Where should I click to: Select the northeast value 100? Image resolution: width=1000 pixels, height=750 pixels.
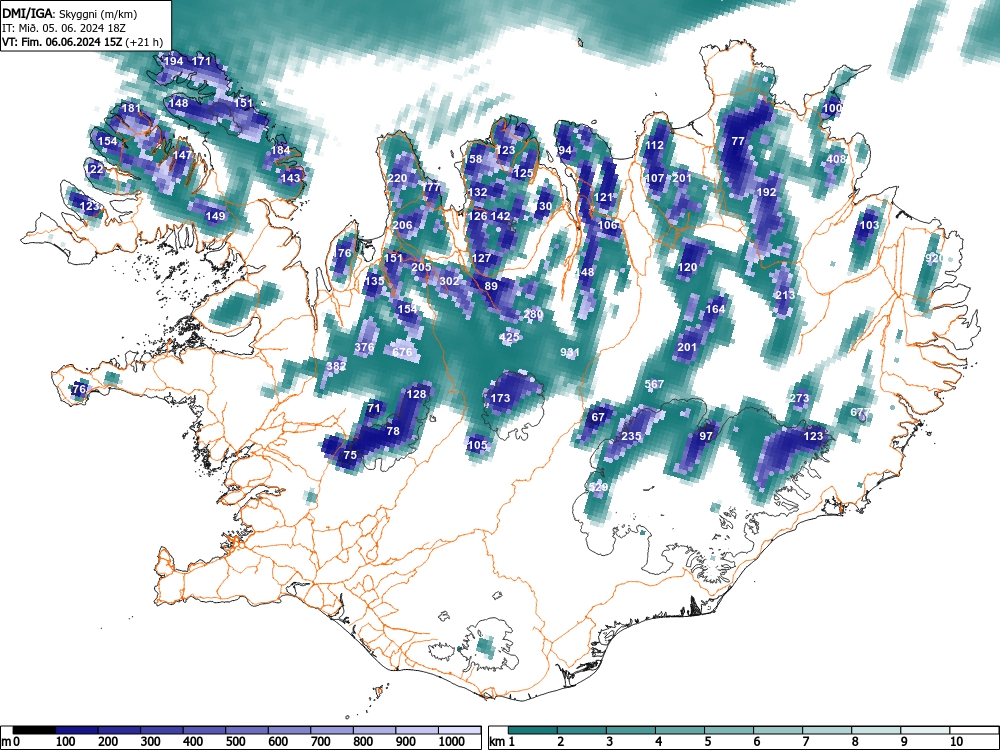832,108
